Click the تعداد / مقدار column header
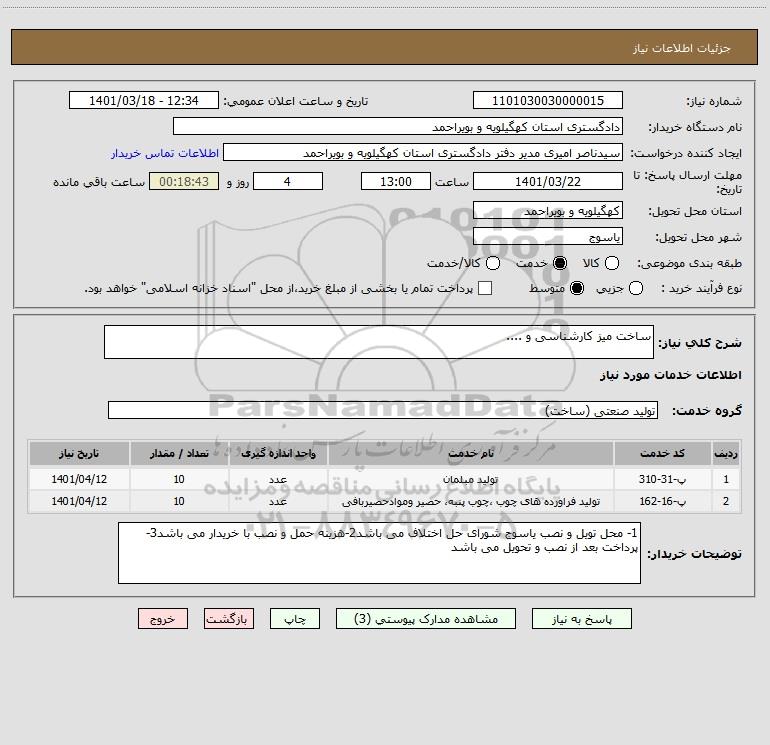The height and width of the screenshot is (745, 770). (179, 453)
